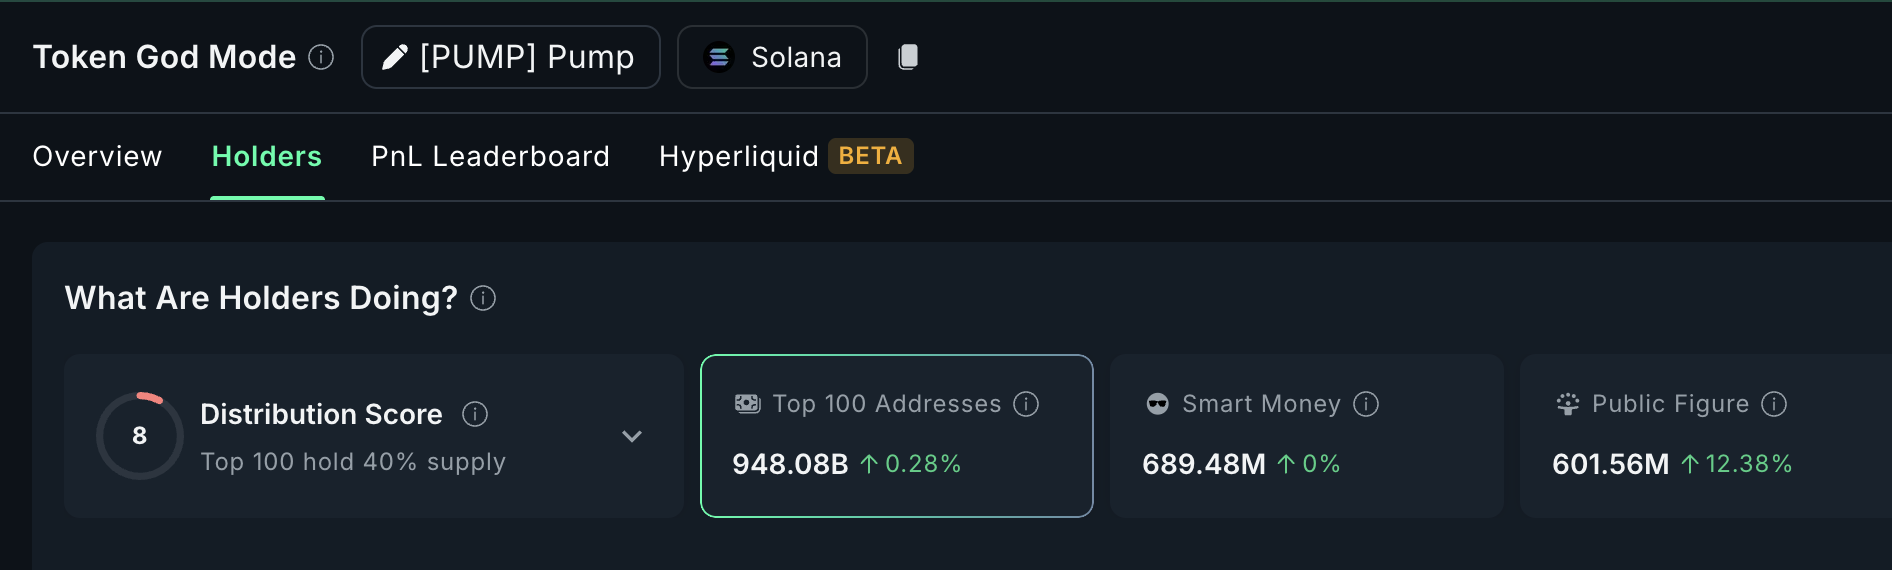Click the info icon beside Token God Mode

(321, 57)
